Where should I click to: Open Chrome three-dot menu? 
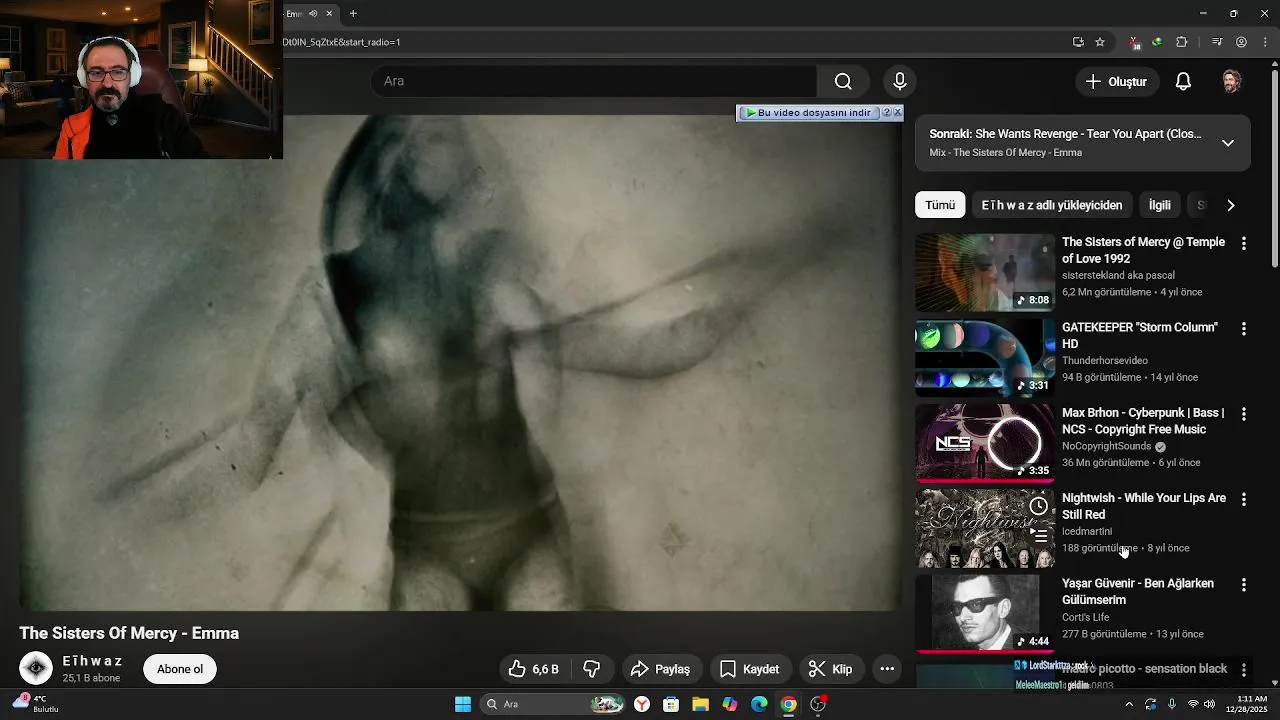tap(1266, 42)
